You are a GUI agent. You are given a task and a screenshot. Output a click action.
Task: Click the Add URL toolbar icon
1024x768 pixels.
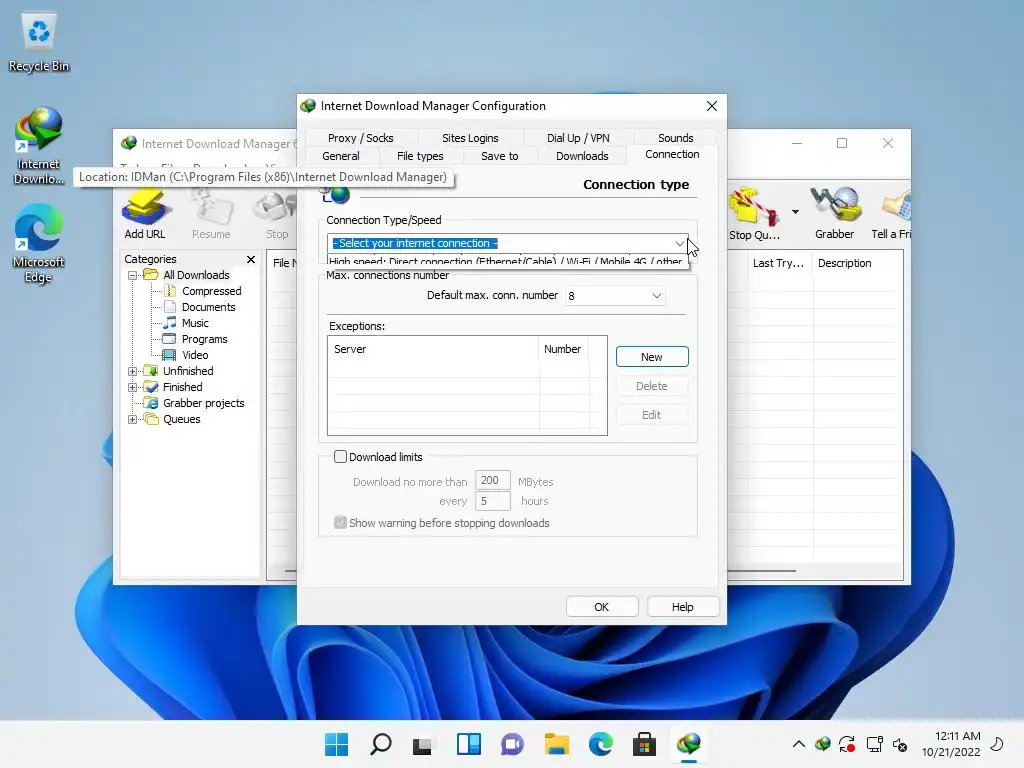[145, 214]
